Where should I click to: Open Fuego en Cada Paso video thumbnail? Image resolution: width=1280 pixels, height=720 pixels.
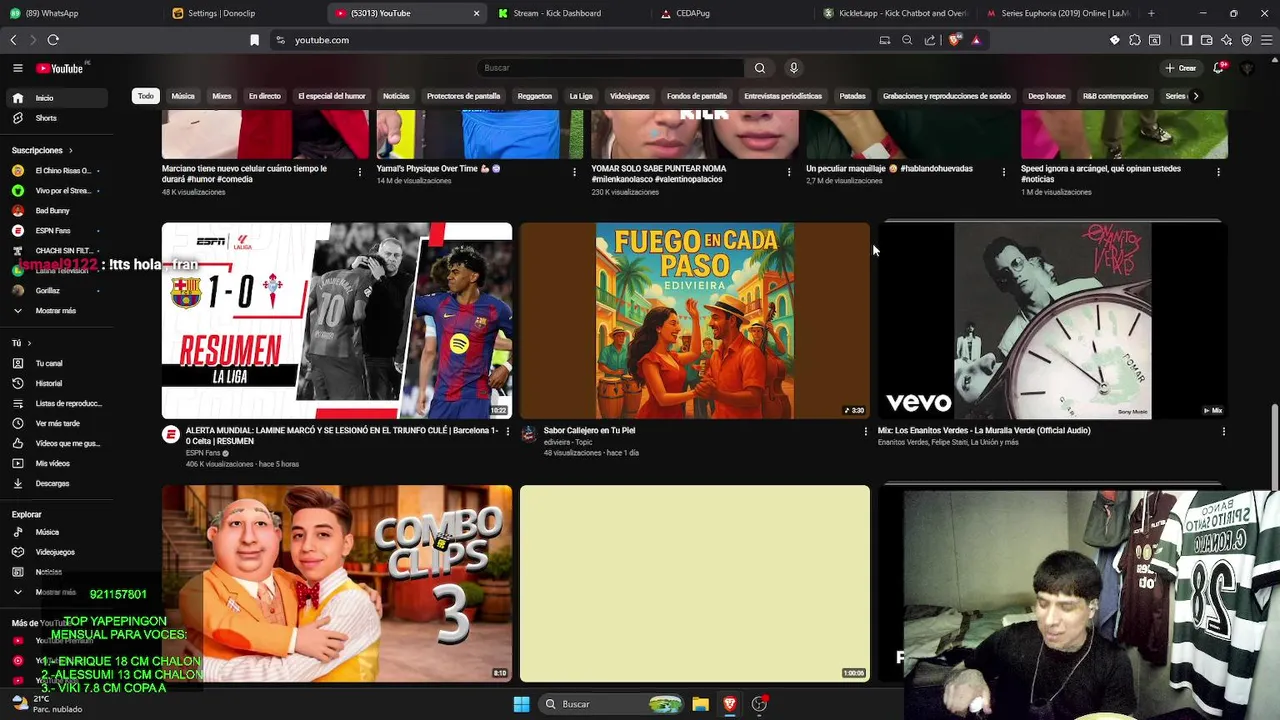[695, 320]
